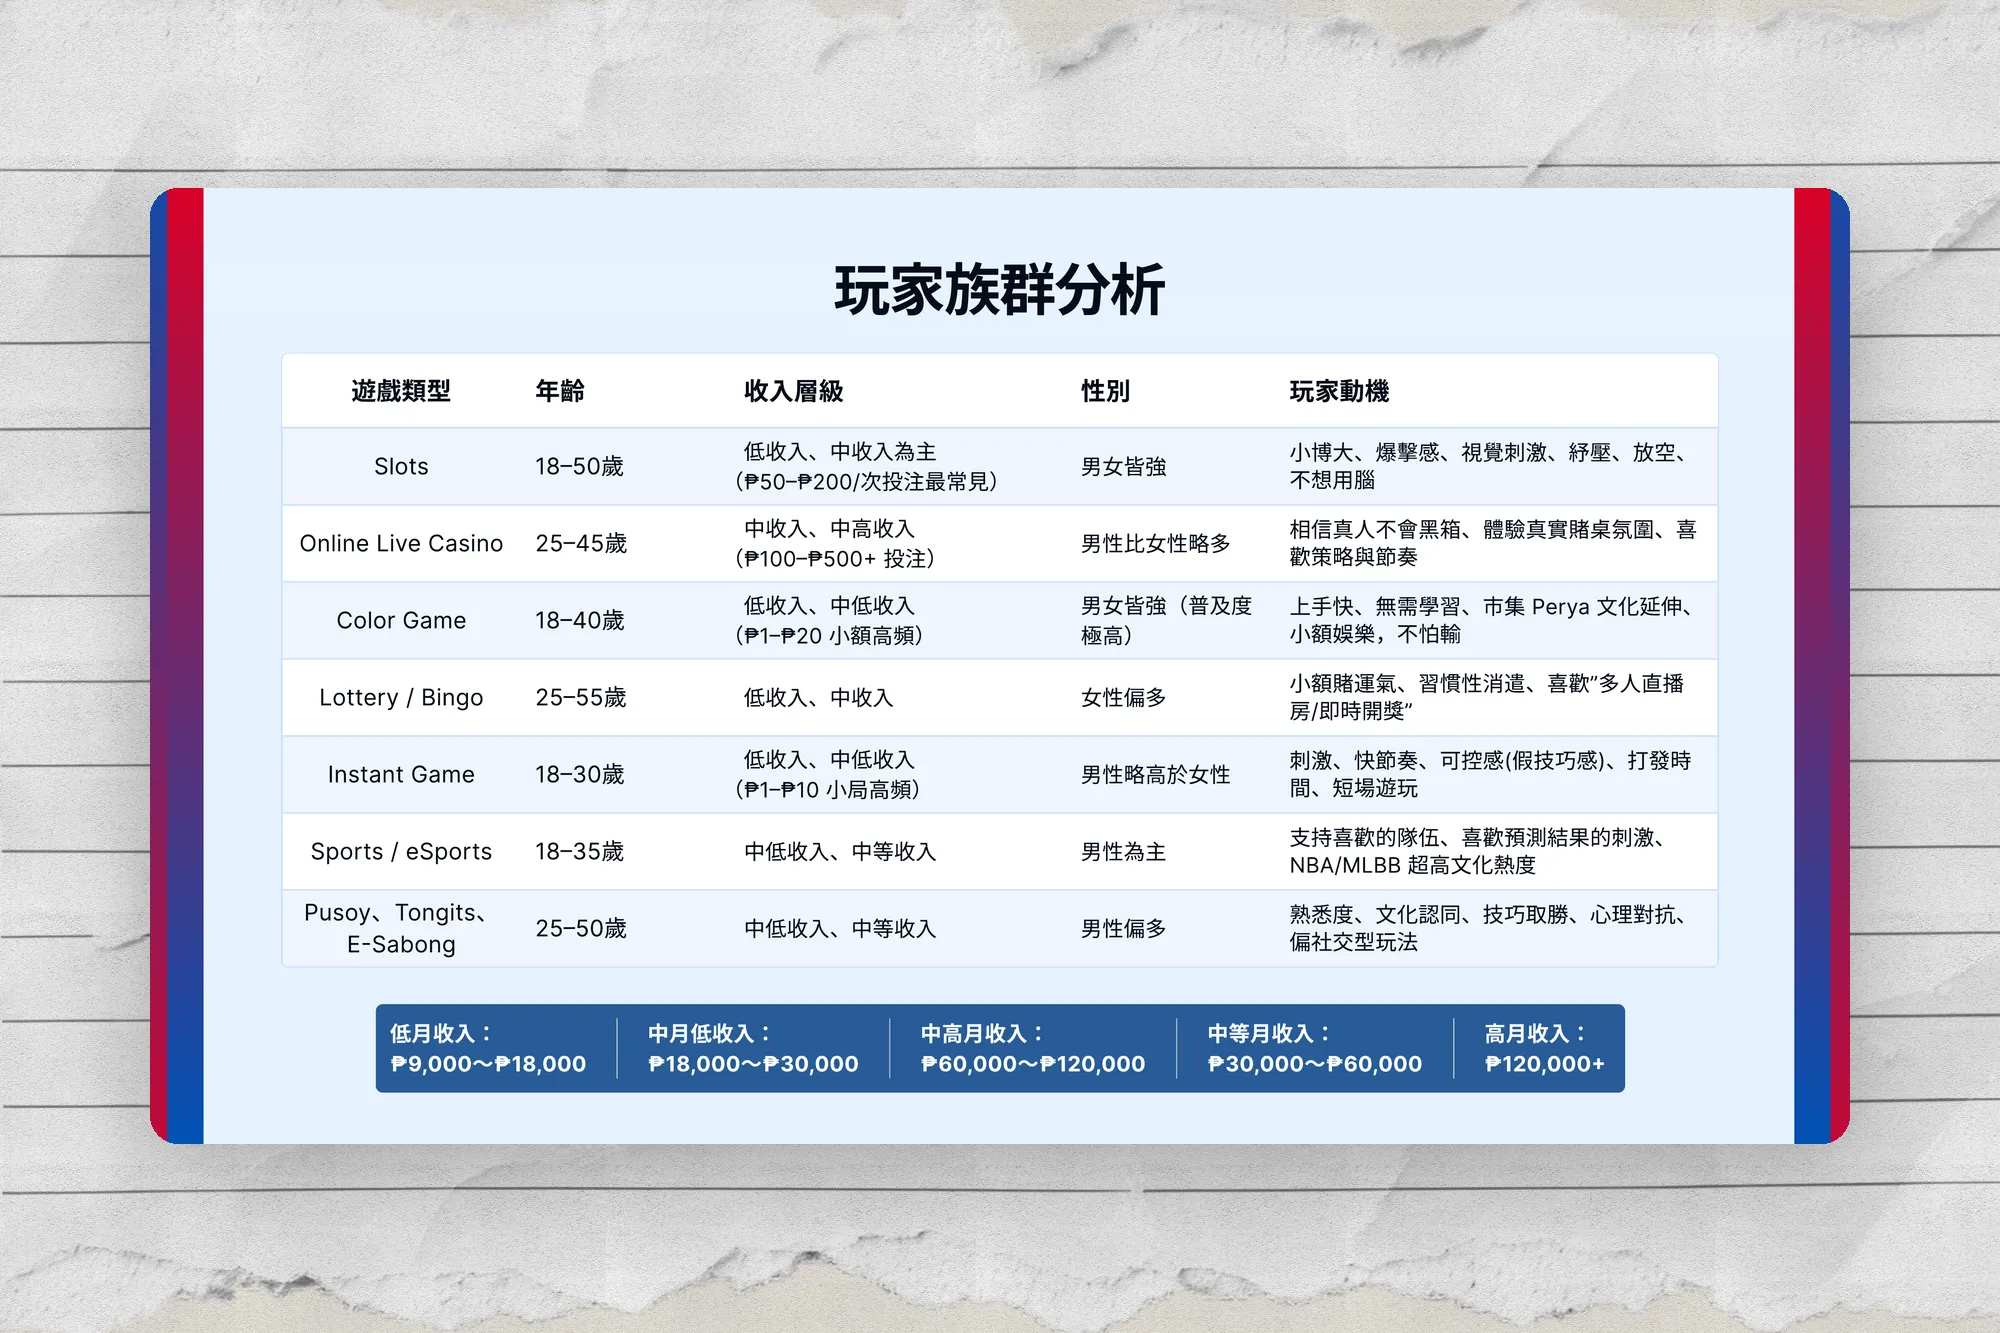The height and width of the screenshot is (1333, 2000).
Task: Select Slots row's 男女皆強 gender cell
Action: point(1123,467)
